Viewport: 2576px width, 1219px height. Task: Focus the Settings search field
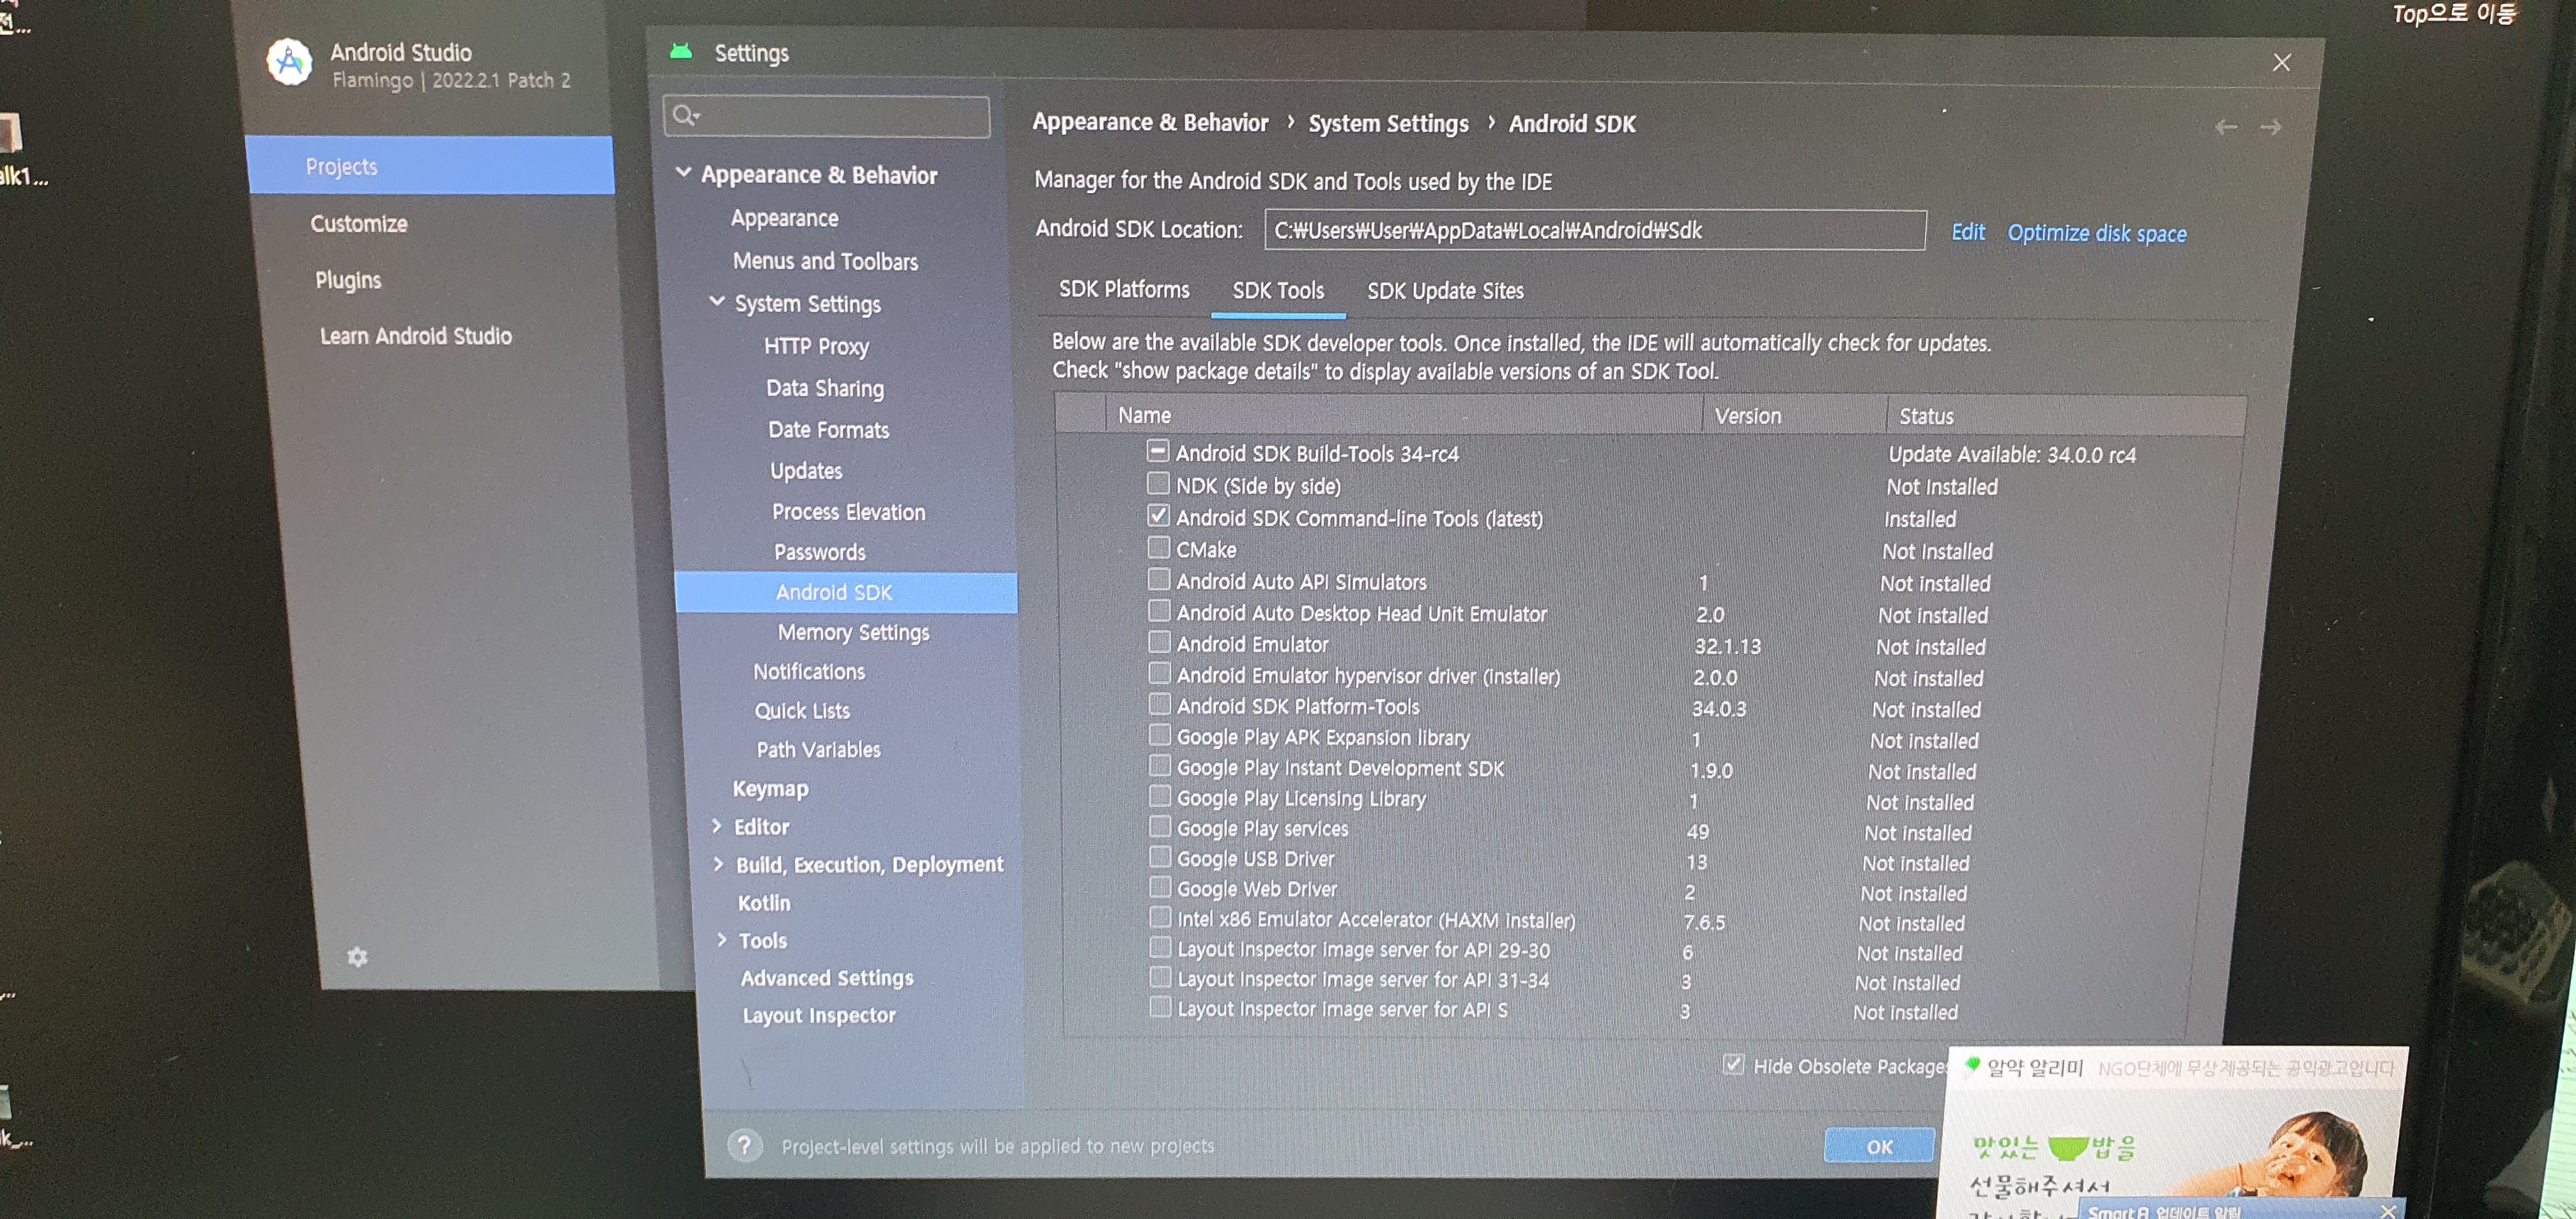826,117
